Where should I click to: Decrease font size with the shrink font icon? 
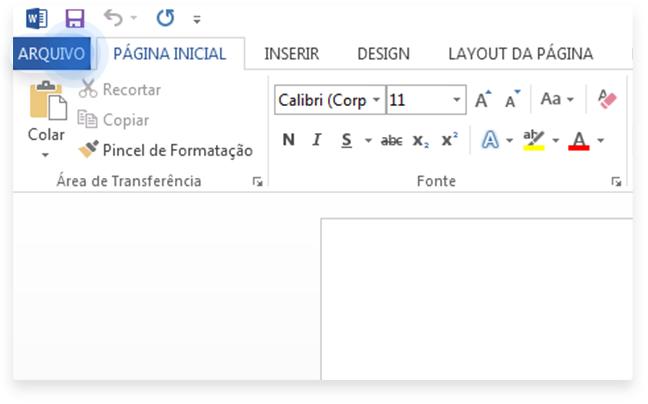513,100
